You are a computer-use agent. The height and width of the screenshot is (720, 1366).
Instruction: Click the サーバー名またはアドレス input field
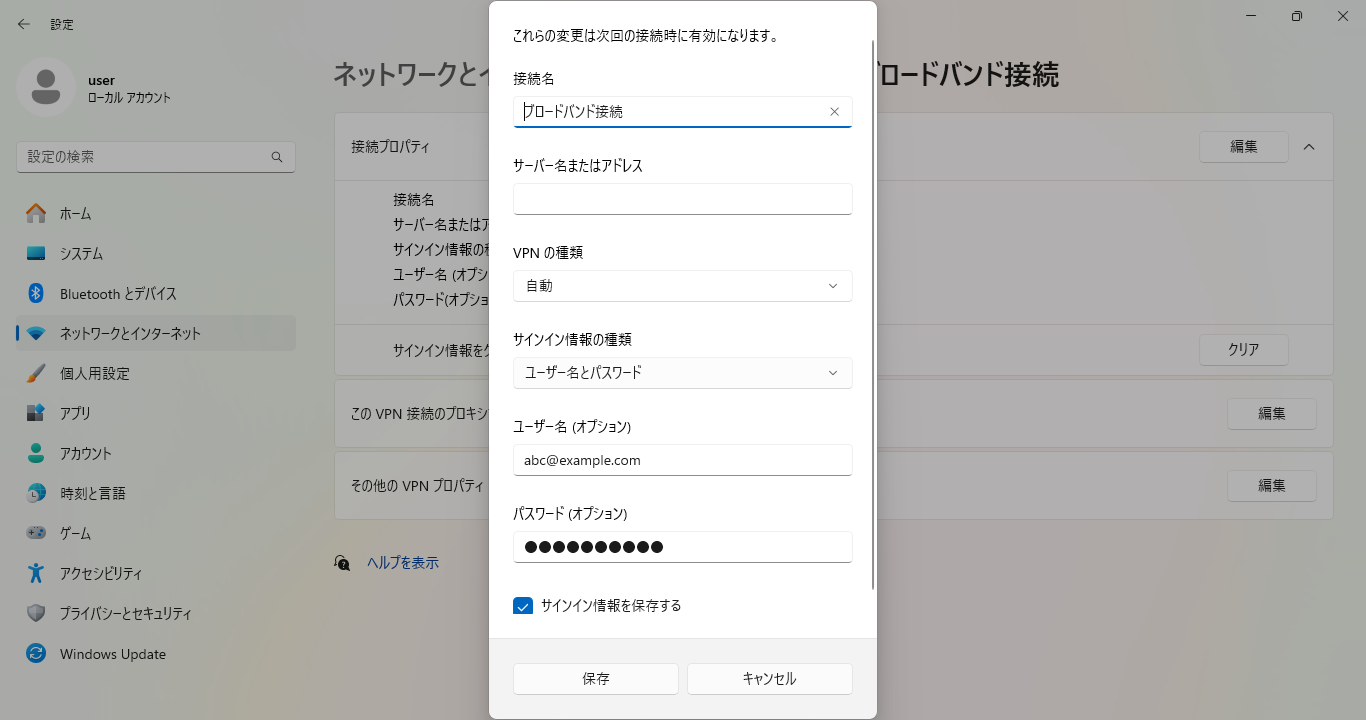click(682, 199)
